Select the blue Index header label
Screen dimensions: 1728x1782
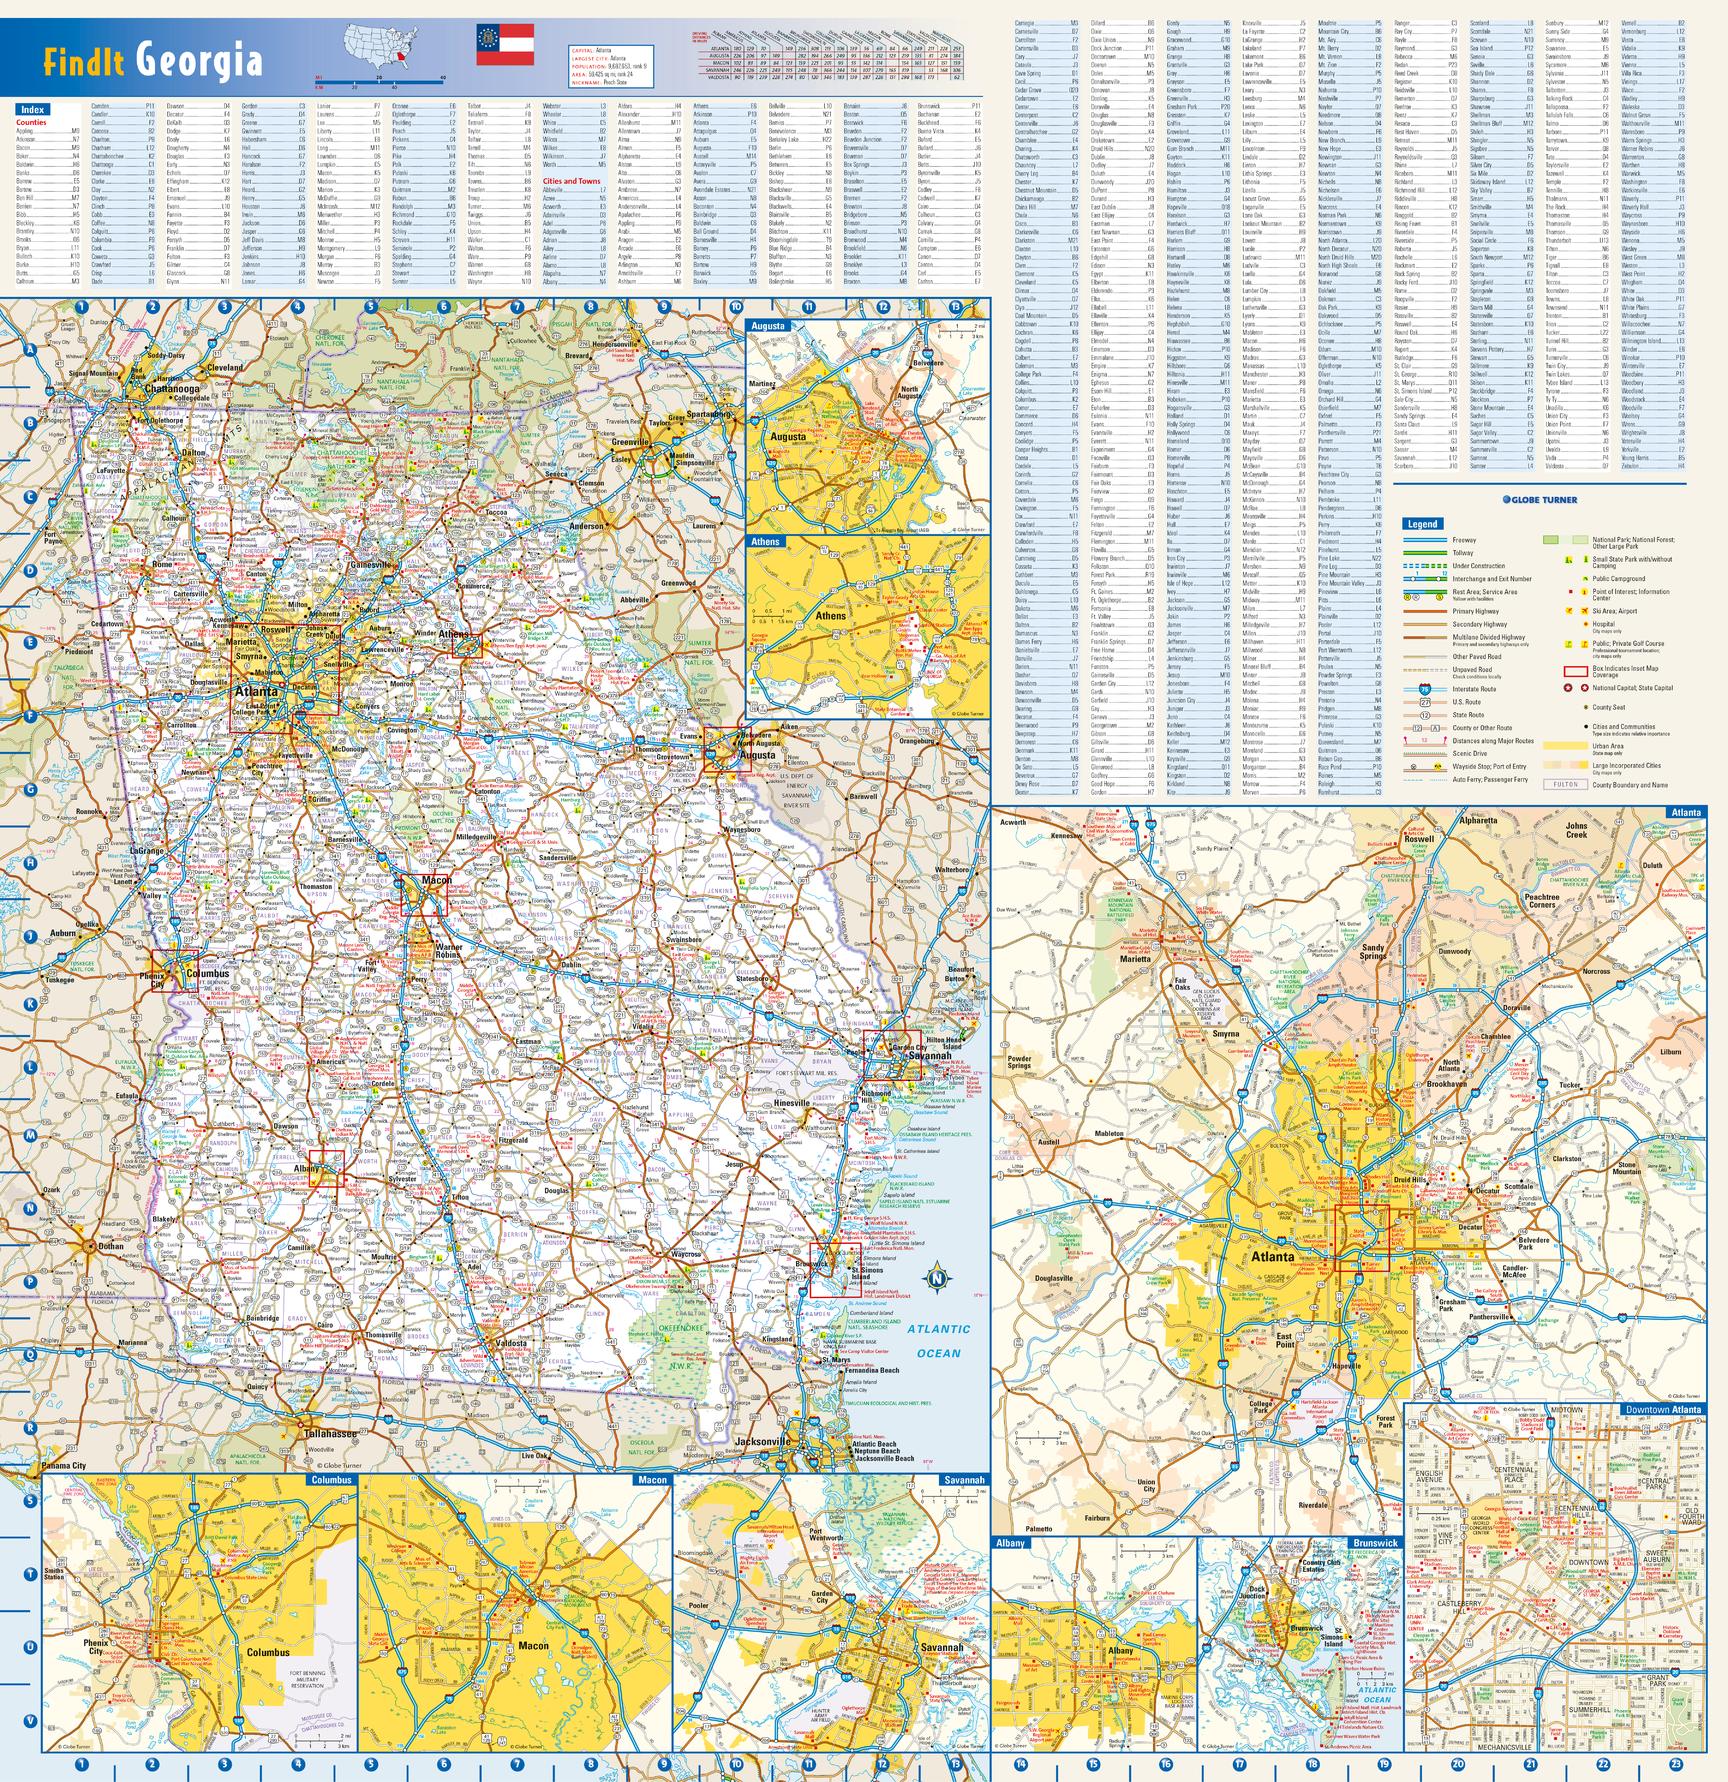click(x=33, y=109)
